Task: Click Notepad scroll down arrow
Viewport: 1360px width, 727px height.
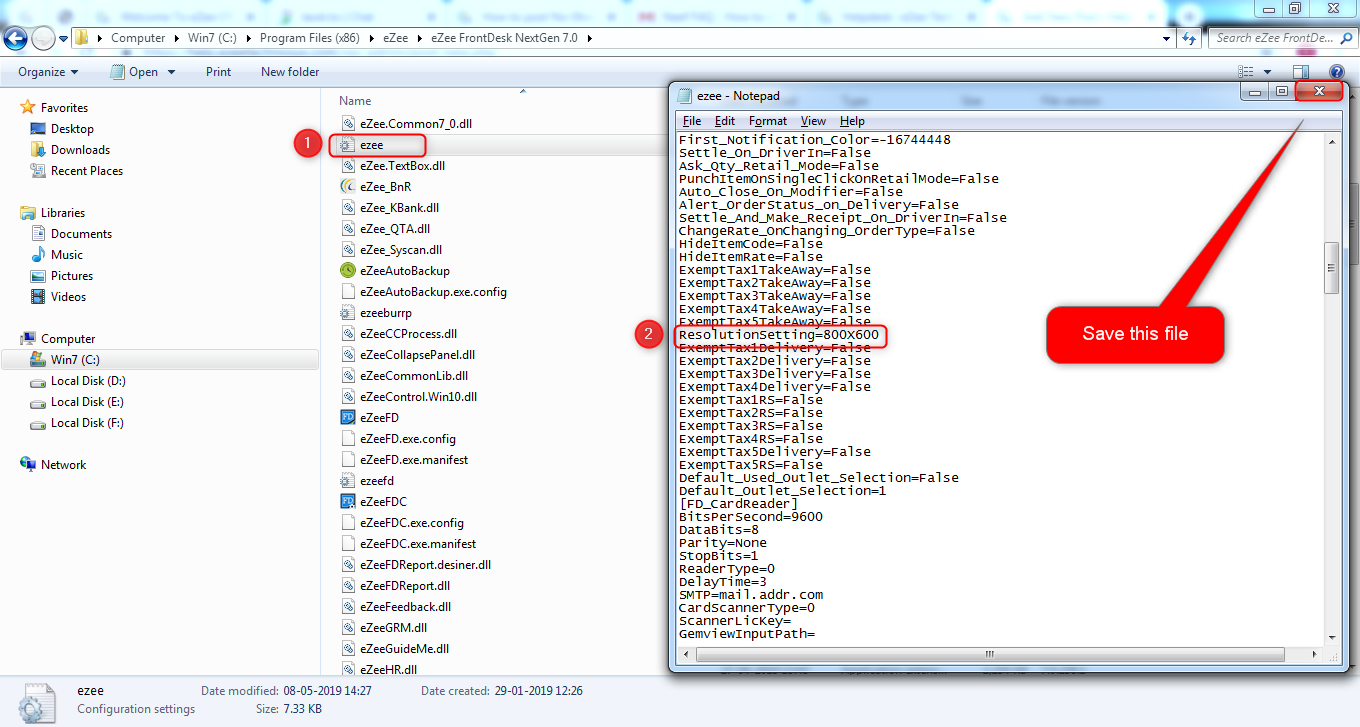Action: (1332, 637)
